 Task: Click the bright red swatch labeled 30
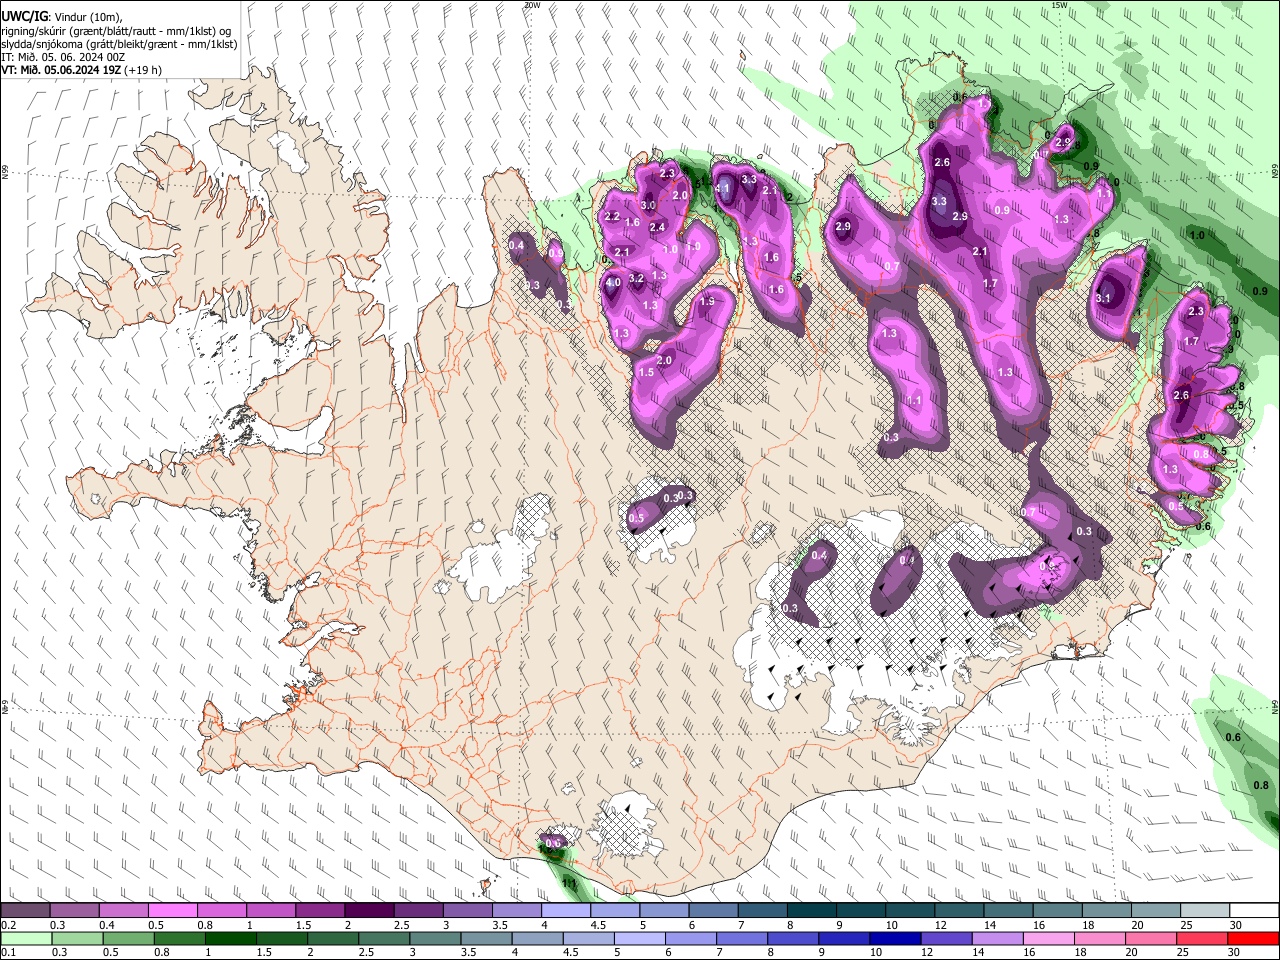tap(1255, 938)
